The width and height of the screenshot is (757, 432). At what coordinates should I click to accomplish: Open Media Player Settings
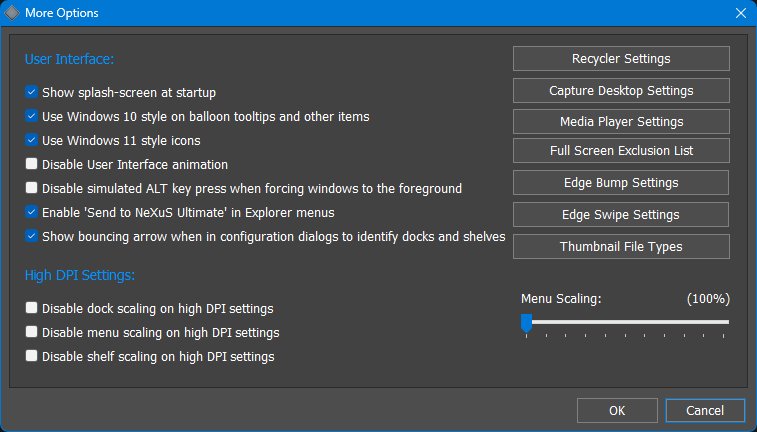[621, 121]
